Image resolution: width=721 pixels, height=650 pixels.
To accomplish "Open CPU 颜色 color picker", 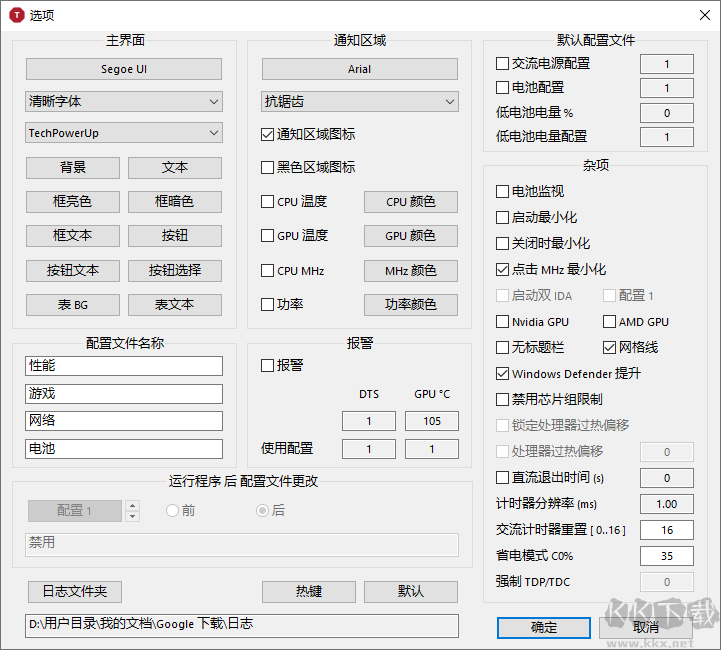I will pos(411,202).
